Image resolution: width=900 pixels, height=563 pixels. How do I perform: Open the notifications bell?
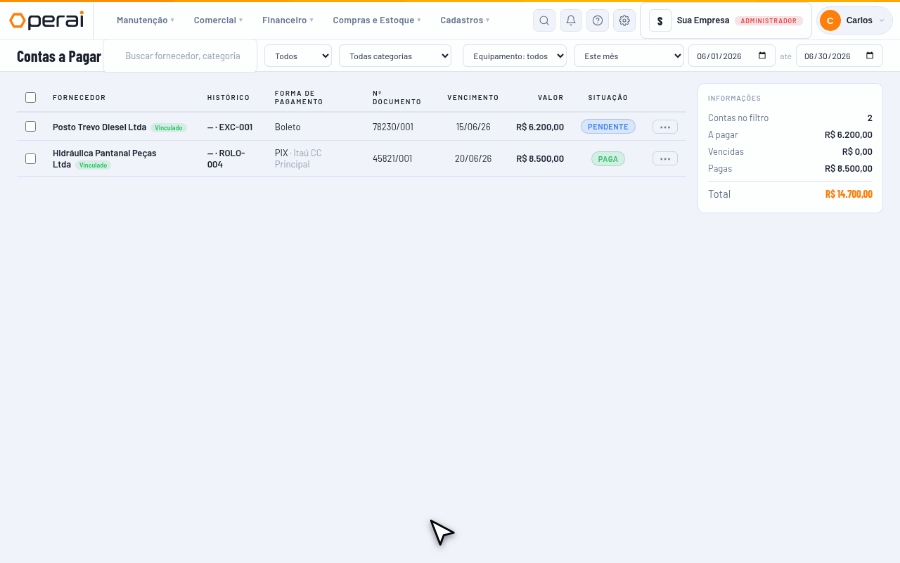click(571, 20)
